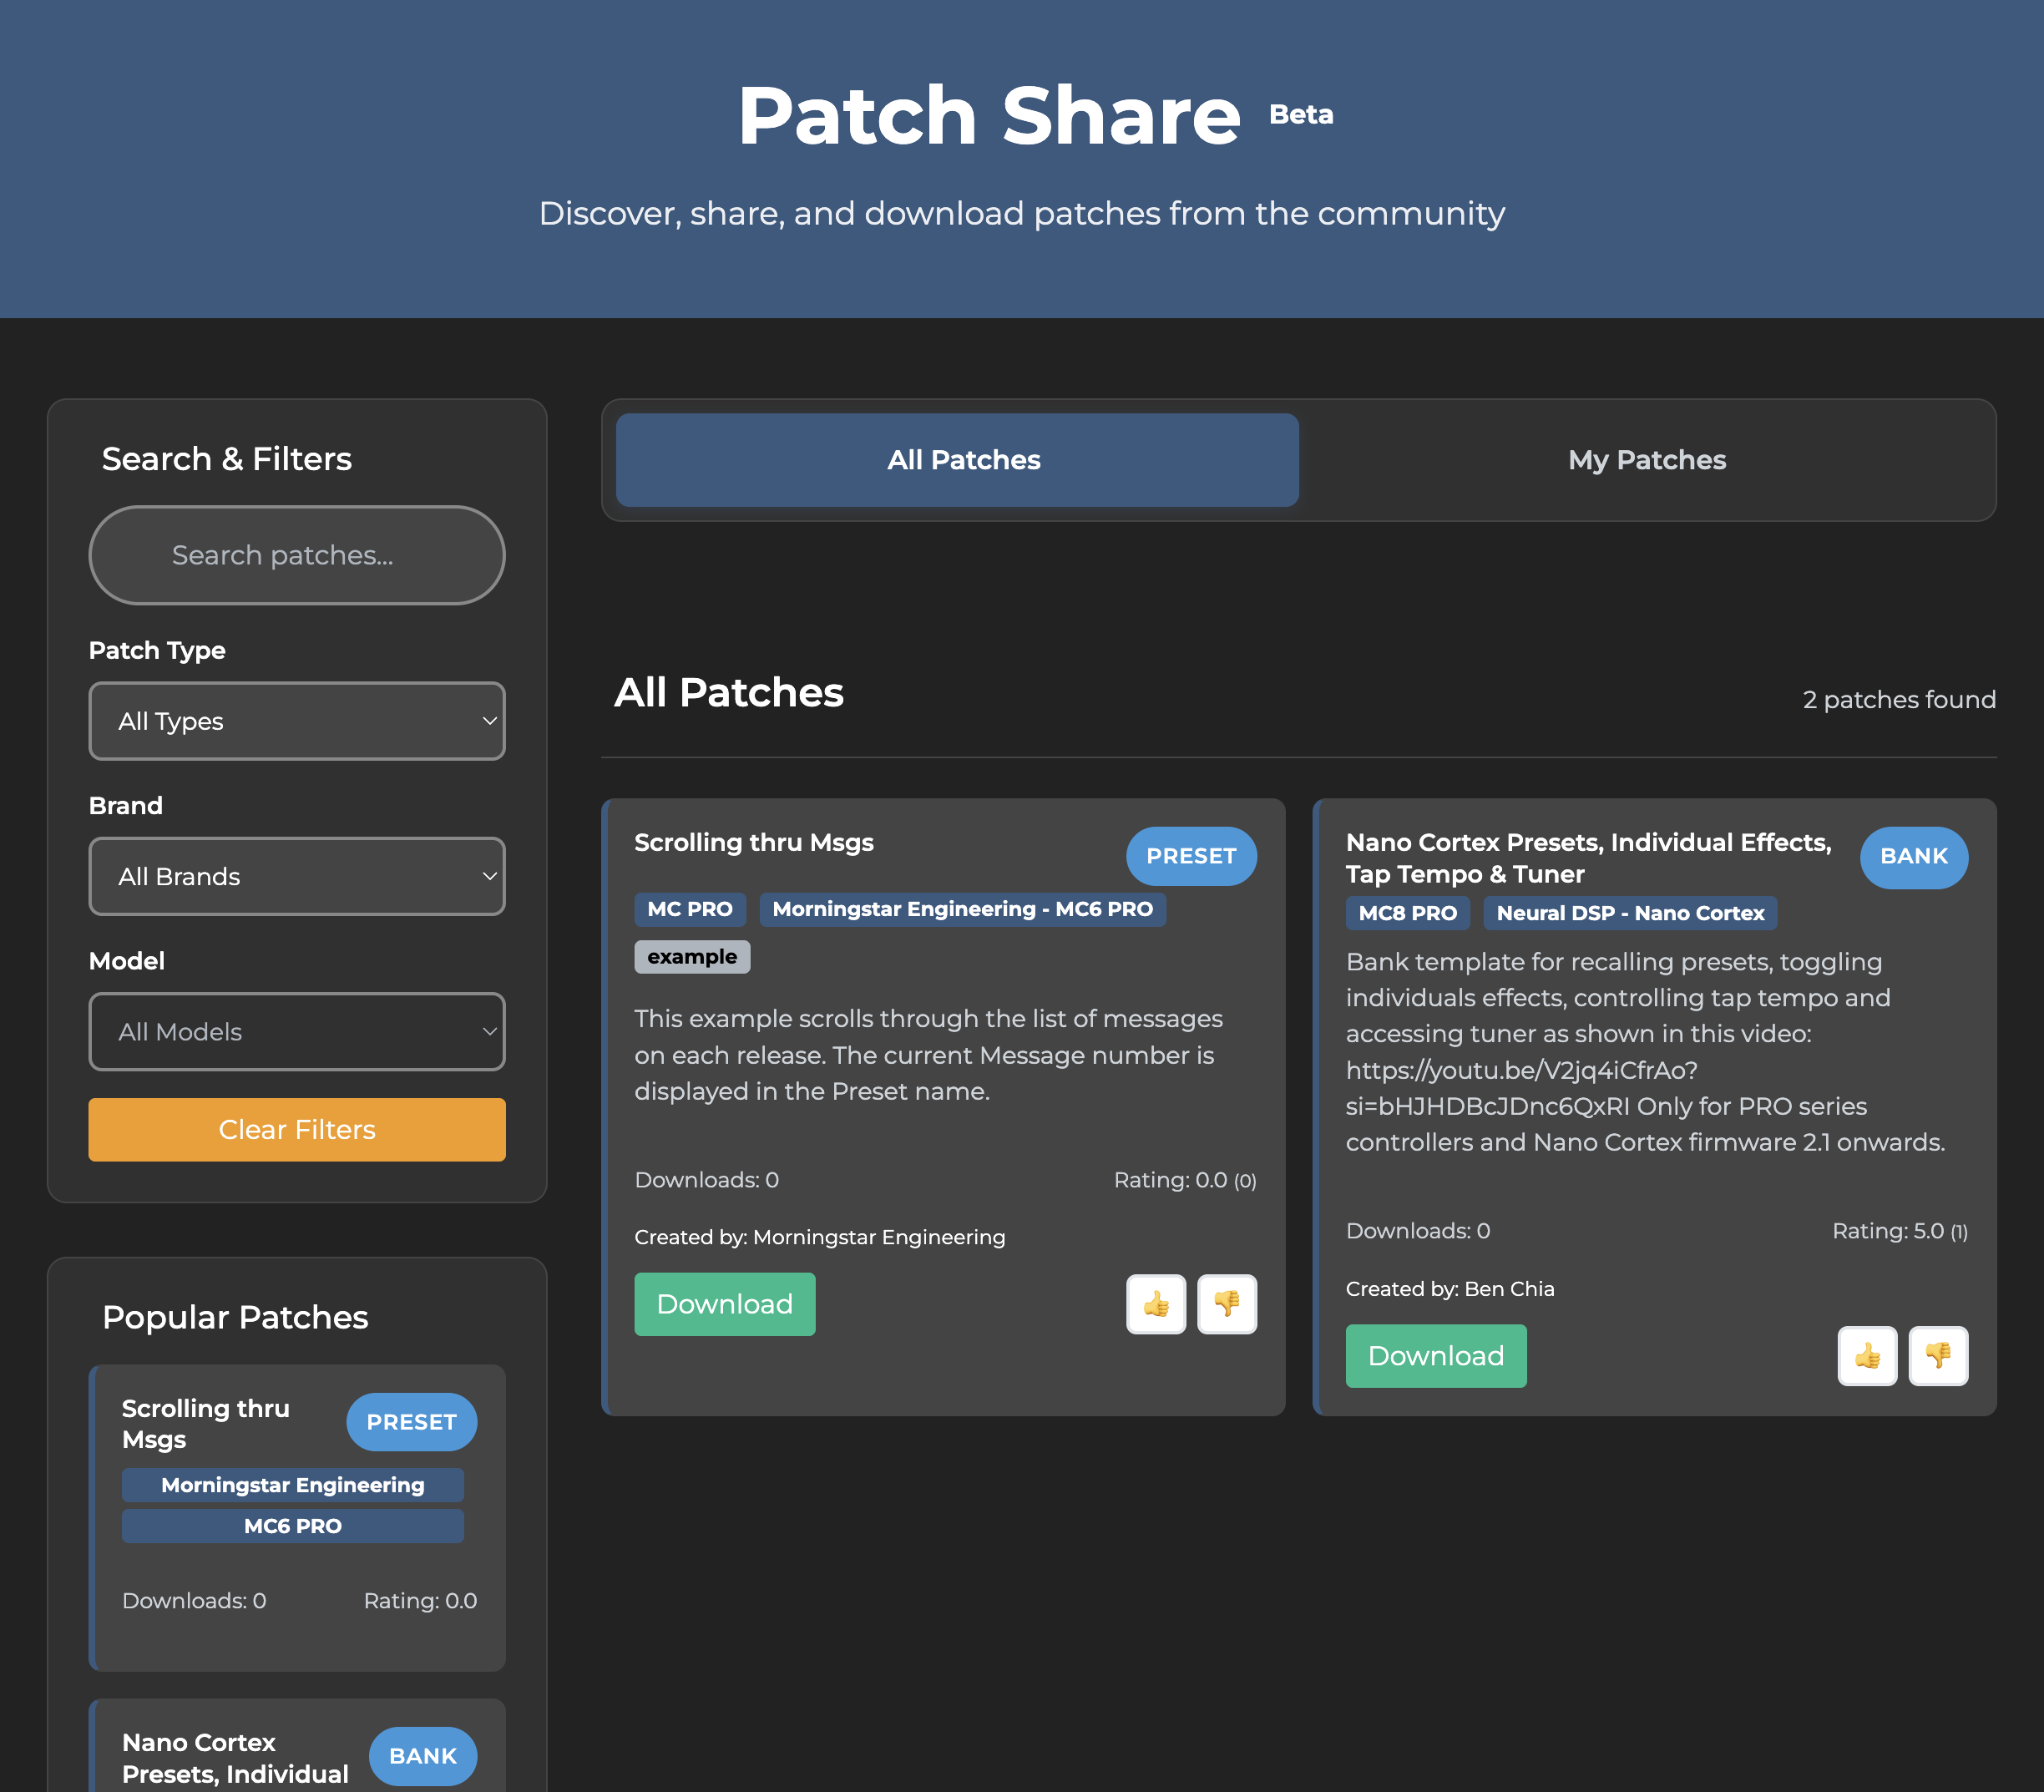Viewport: 2044px width, 1792px height.
Task: Open the All Models dropdown
Action: click(x=297, y=1031)
